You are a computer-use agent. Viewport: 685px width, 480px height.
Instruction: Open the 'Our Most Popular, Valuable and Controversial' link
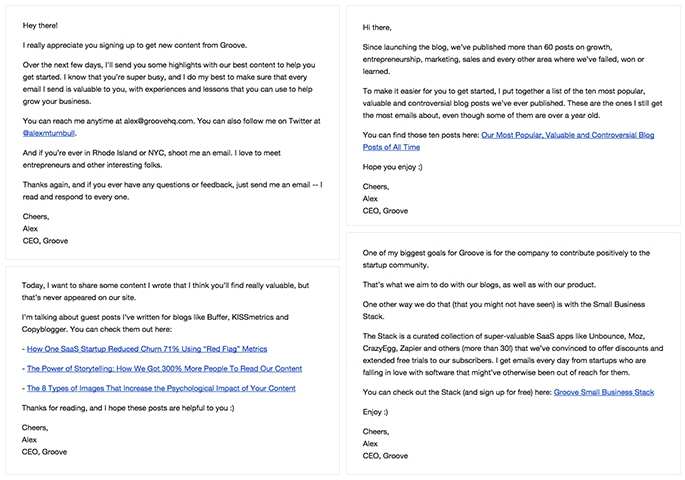coord(568,133)
